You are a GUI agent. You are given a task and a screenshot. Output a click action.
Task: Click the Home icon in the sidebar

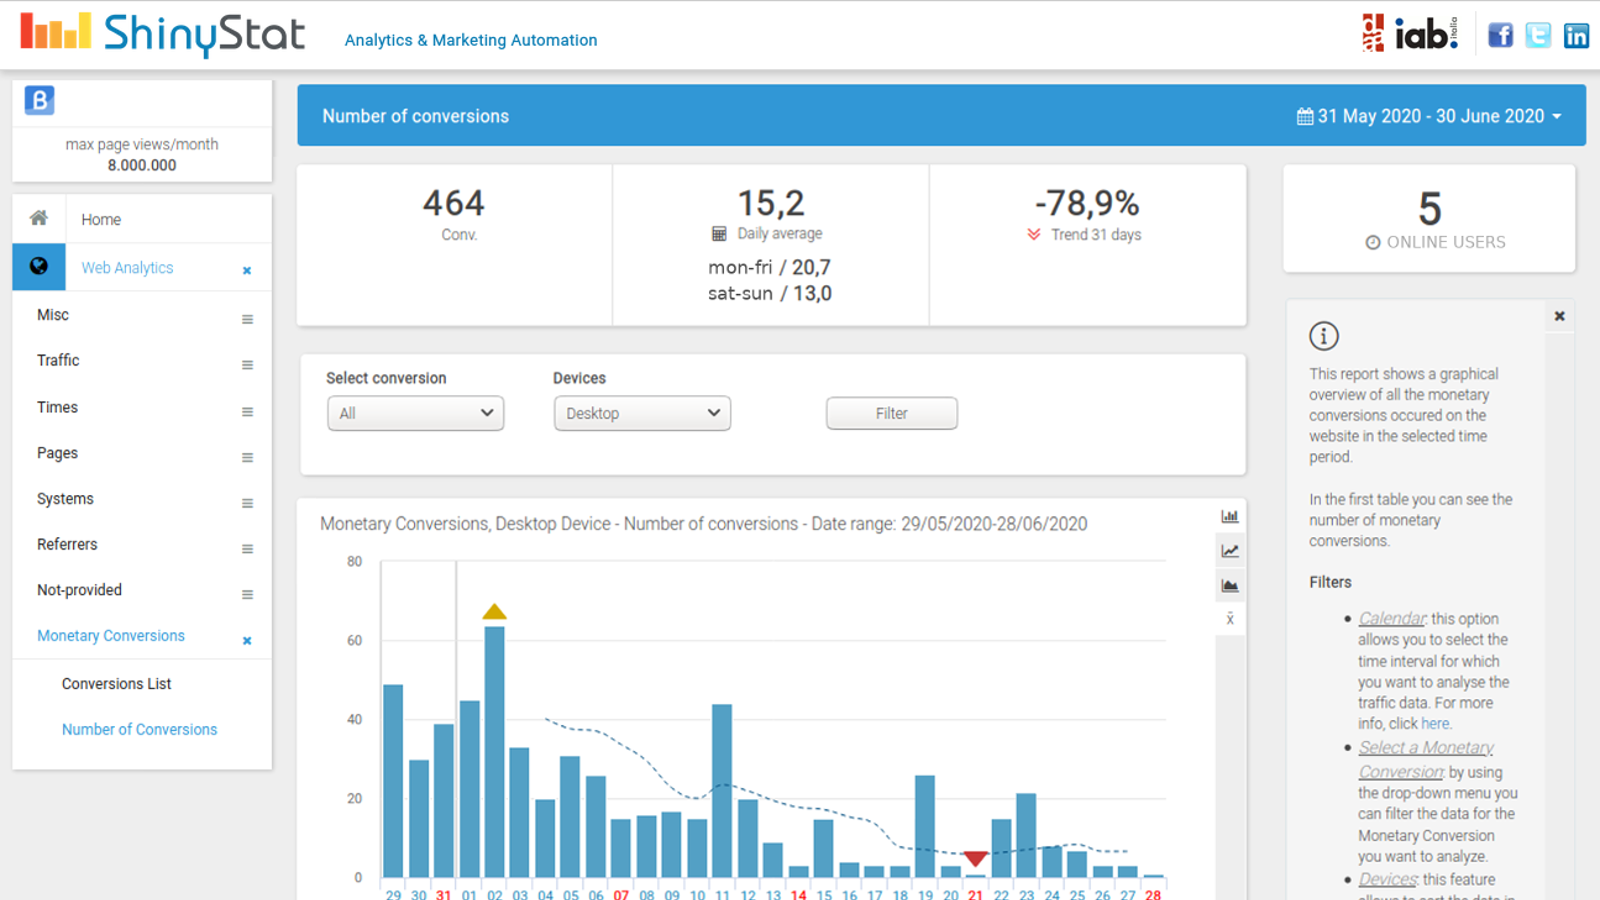[38, 218]
